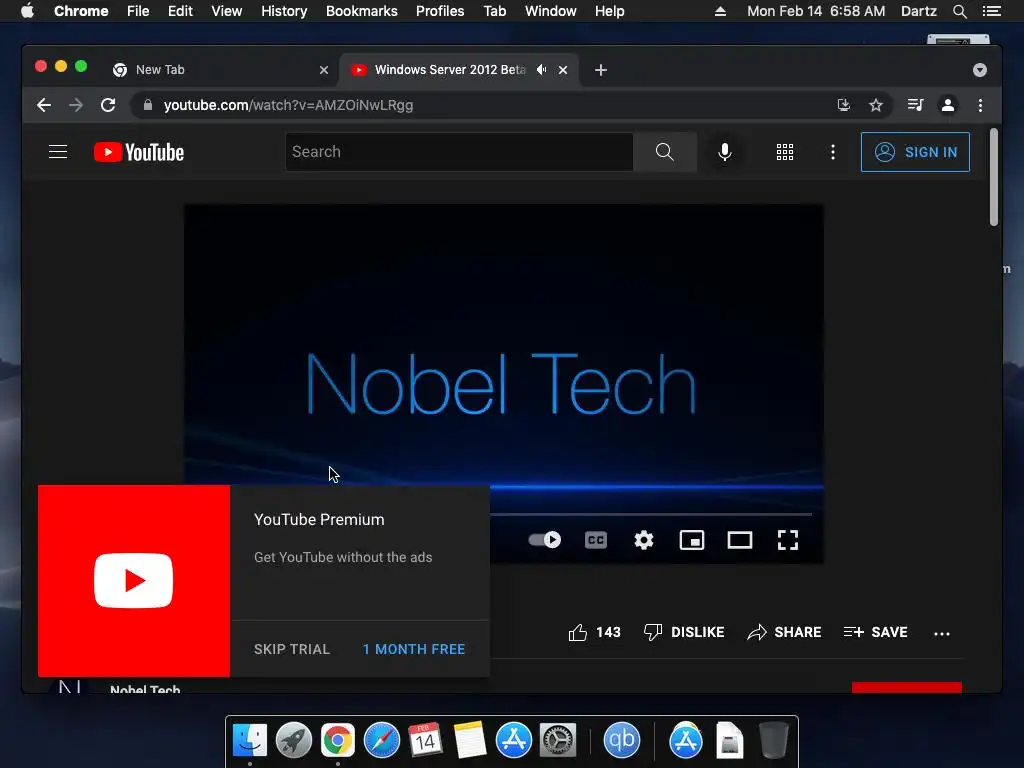The width and height of the screenshot is (1024, 768).
Task: Open the Profiles menu
Action: [x=440, y=11]
